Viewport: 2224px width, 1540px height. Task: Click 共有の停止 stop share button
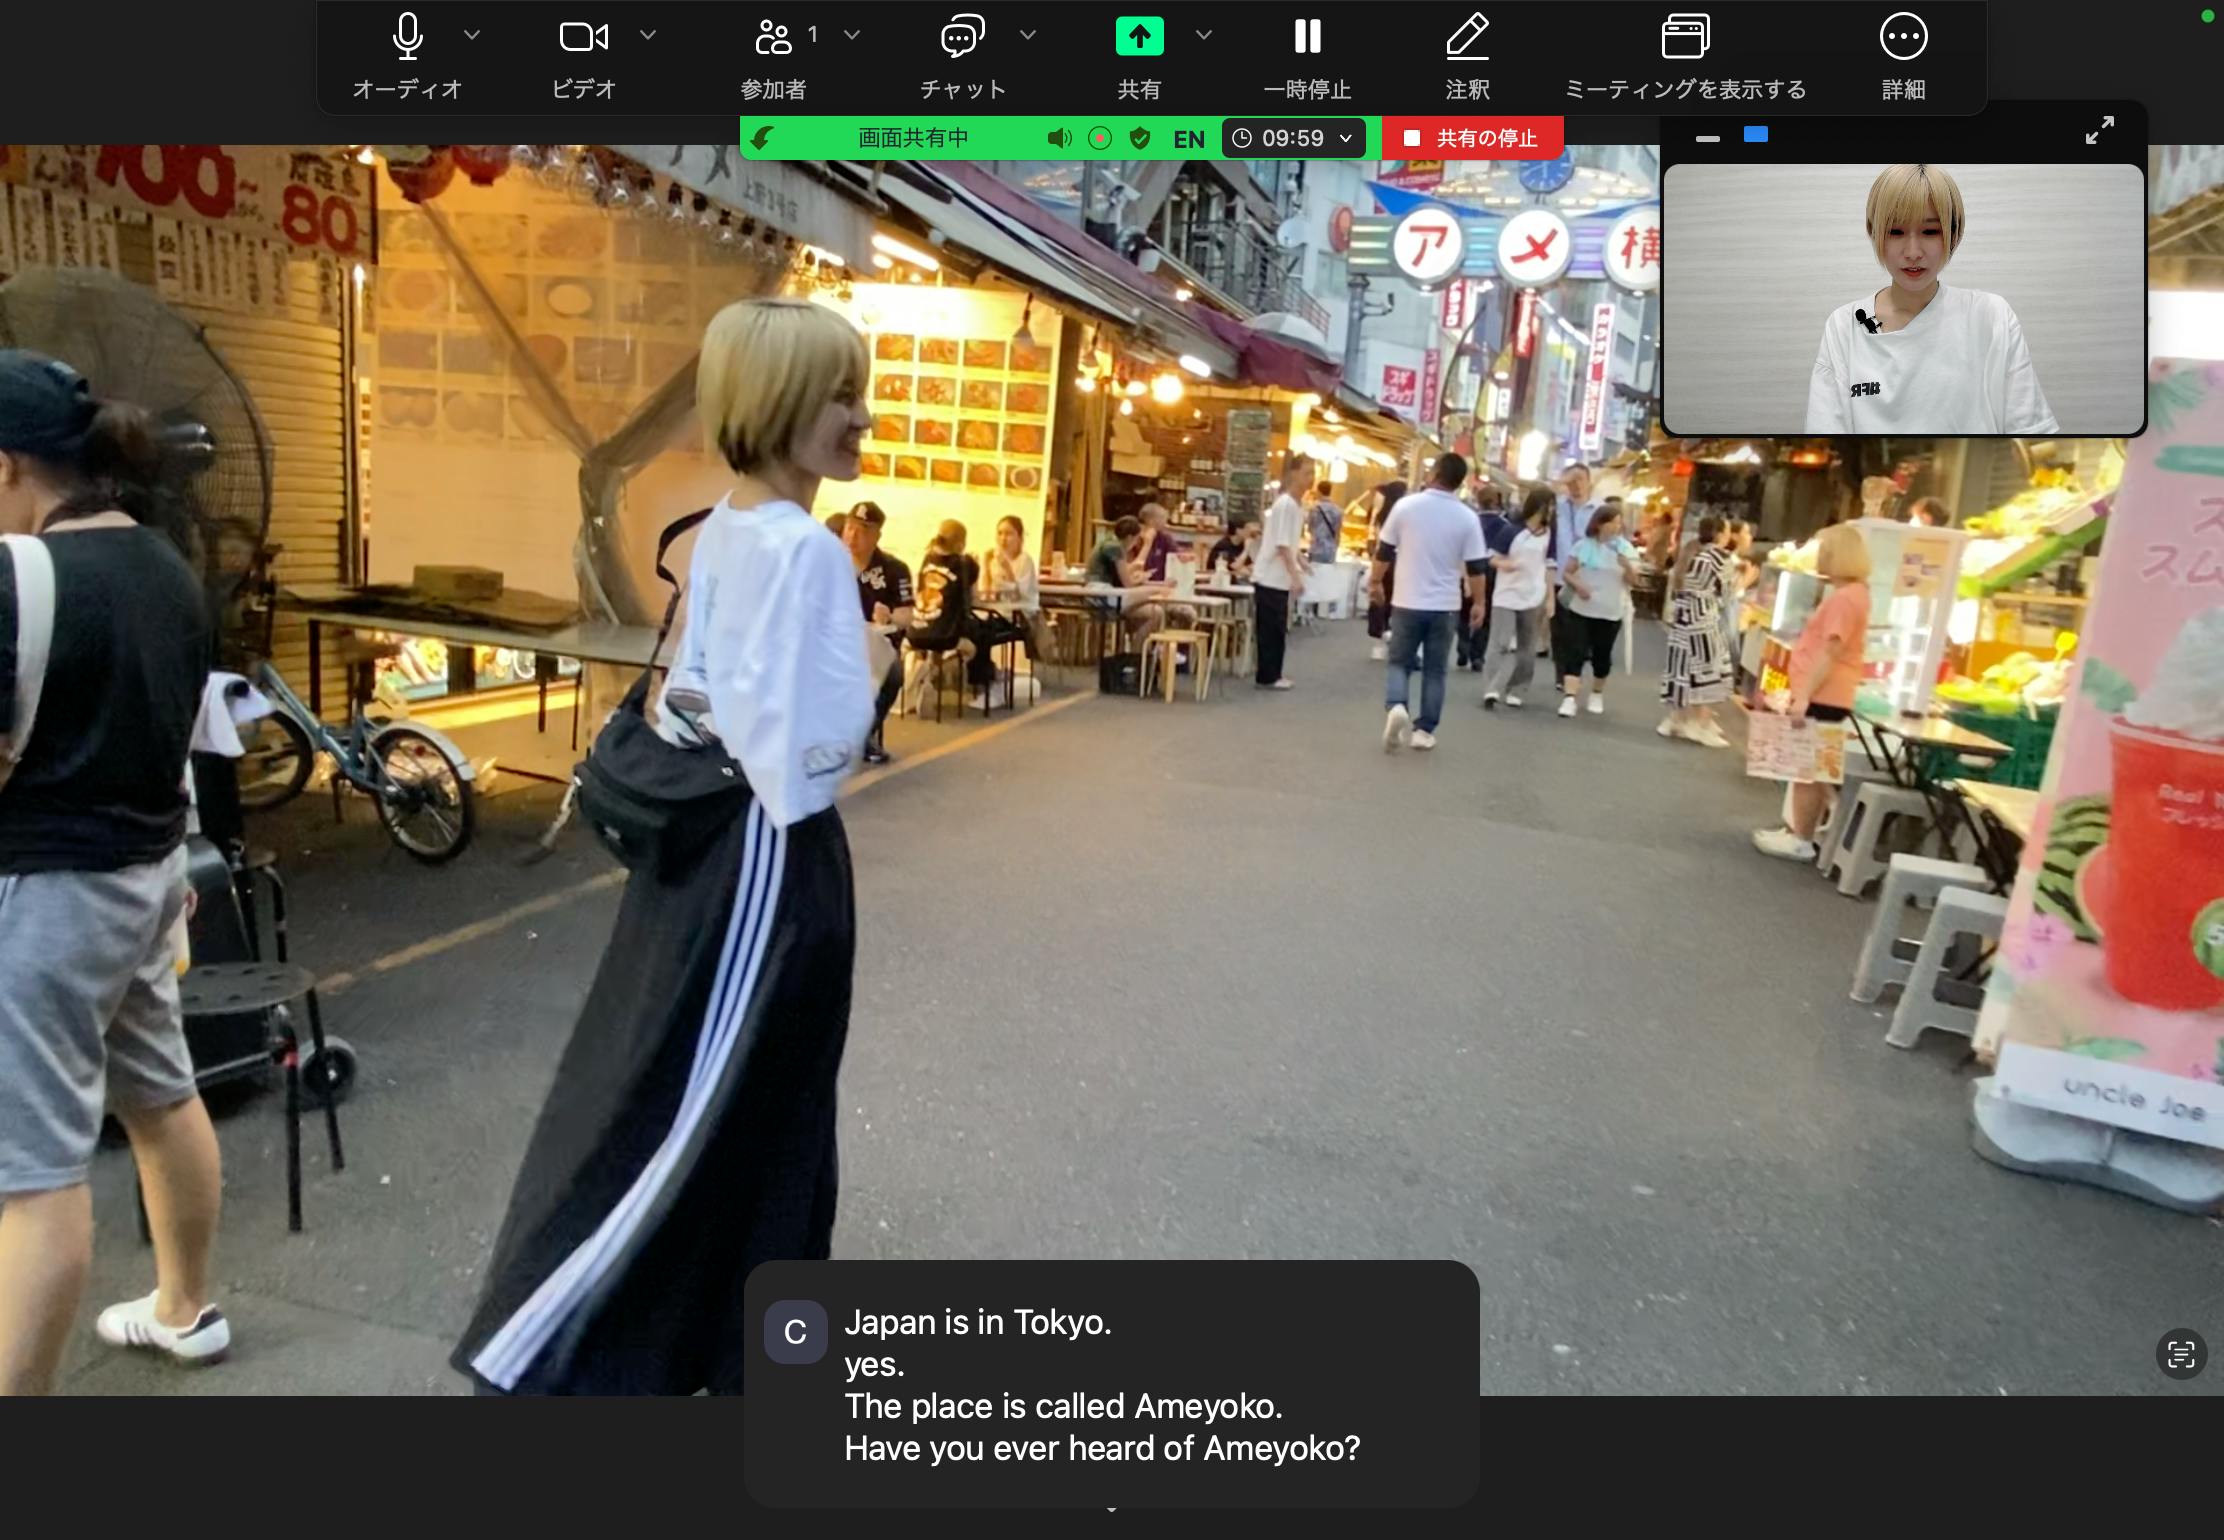(x=1472, y=138)
